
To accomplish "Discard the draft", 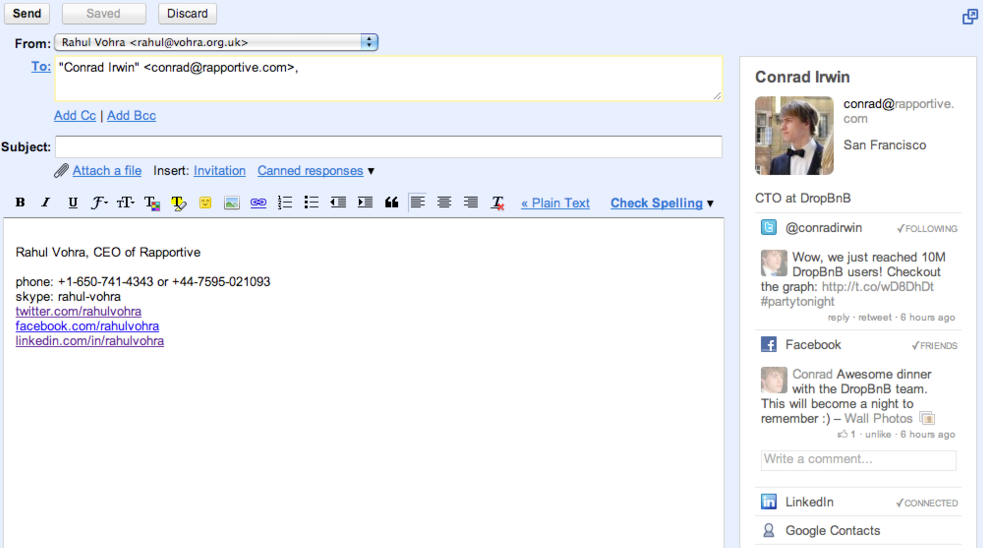I will tap(187, 13).
